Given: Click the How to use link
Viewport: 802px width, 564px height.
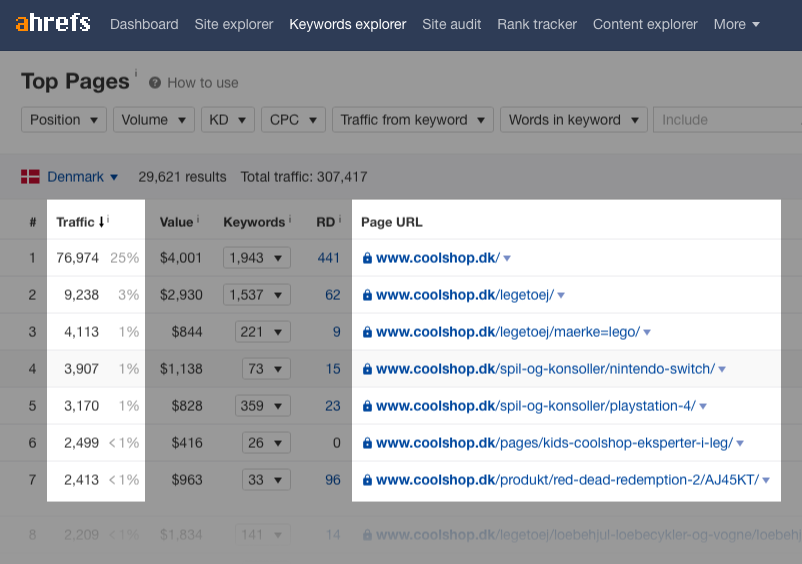Looking at the screenshot, I should coord(203,83).
